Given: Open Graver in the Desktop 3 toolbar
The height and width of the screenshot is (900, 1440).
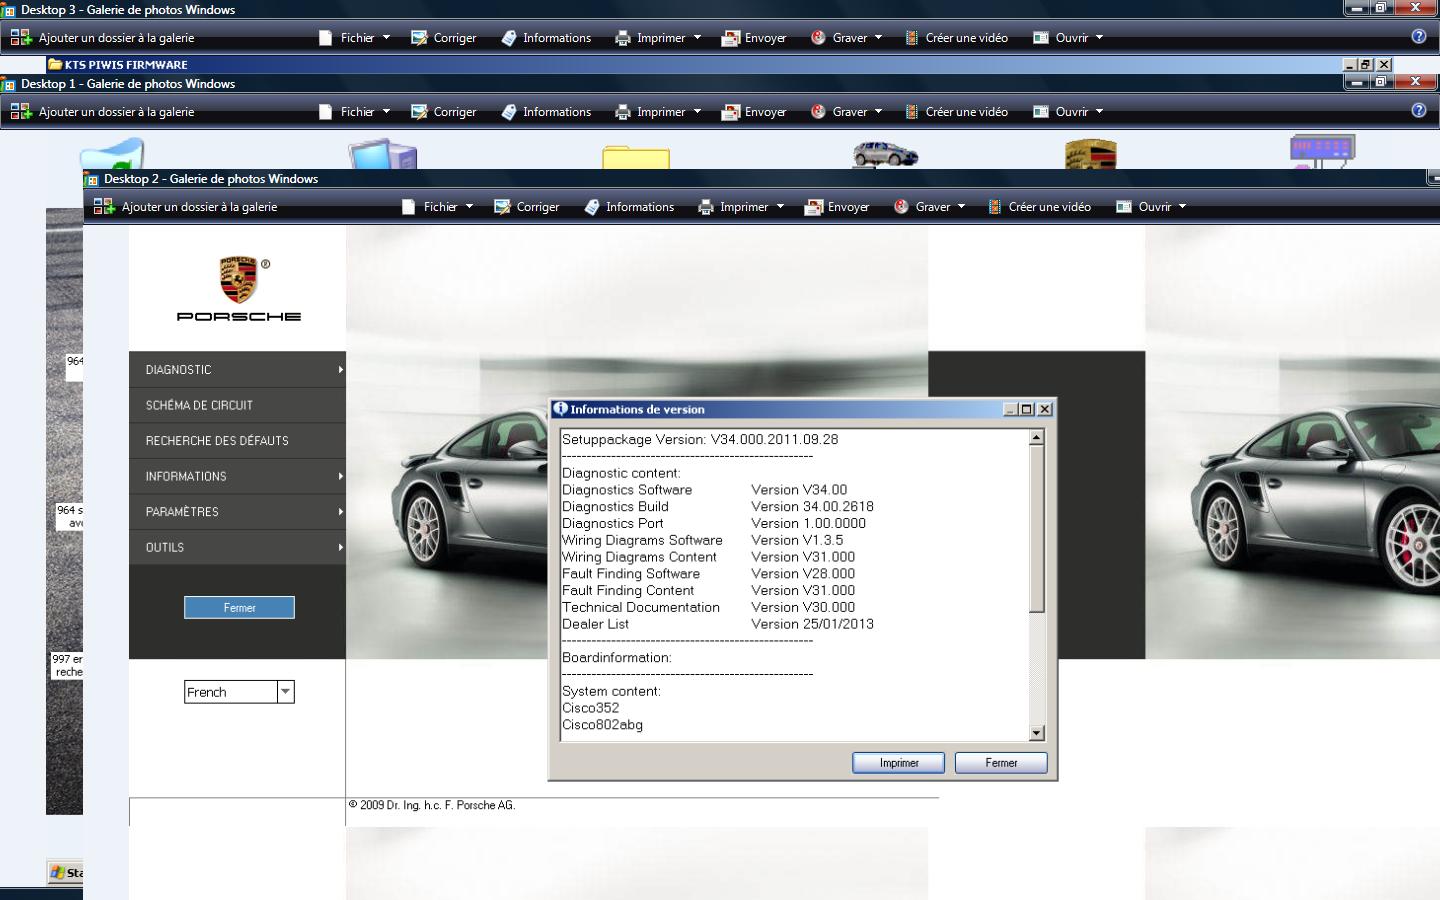Looking at the screenshot, I should [x=847, y=38].
